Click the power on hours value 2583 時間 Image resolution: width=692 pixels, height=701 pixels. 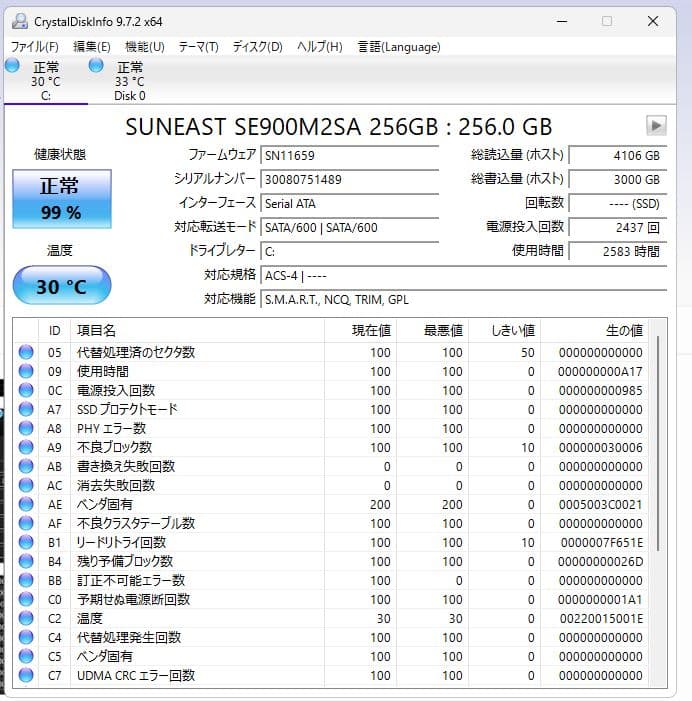coord(618,252)
